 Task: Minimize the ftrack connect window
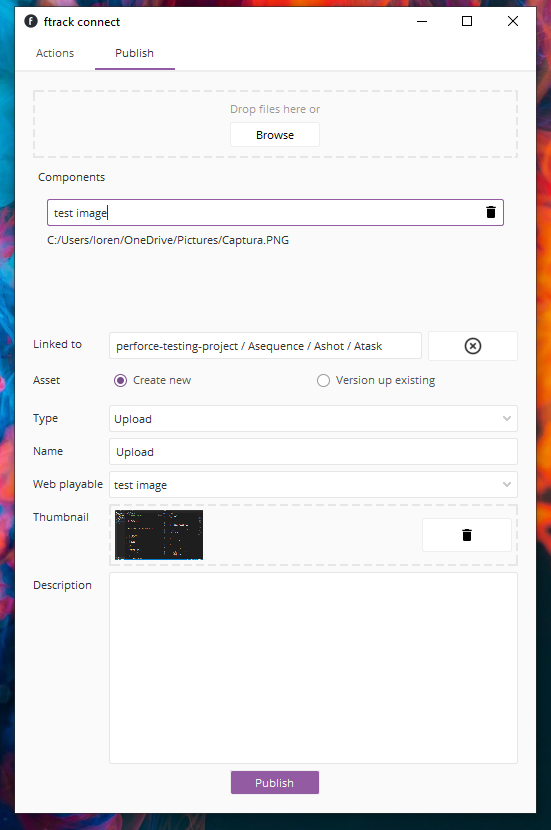[x=422, y=21]
